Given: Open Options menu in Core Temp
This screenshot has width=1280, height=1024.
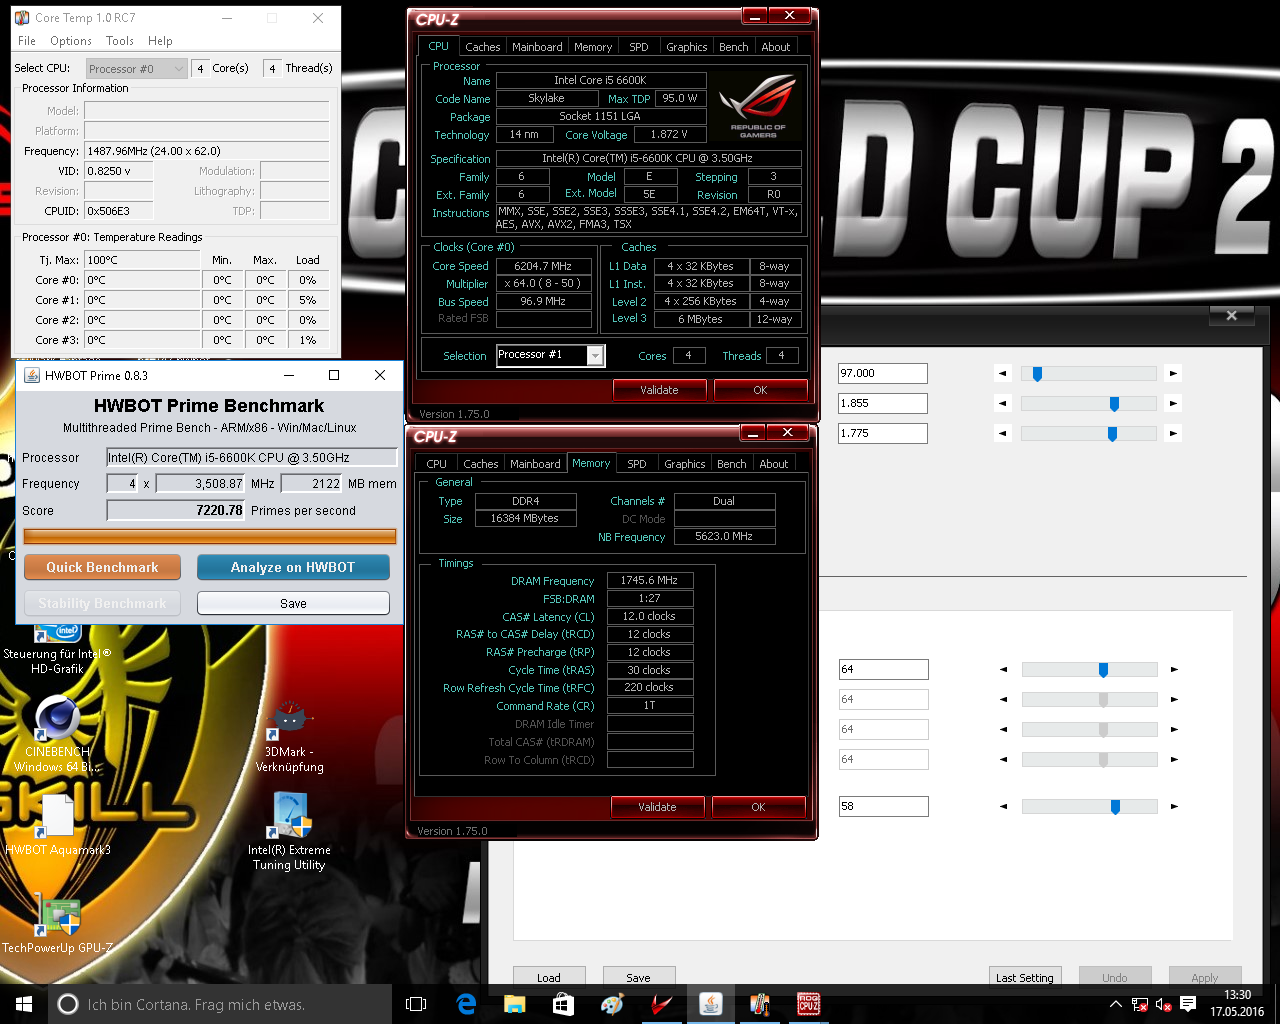Looking at the screenshot, I should point(71,41).
